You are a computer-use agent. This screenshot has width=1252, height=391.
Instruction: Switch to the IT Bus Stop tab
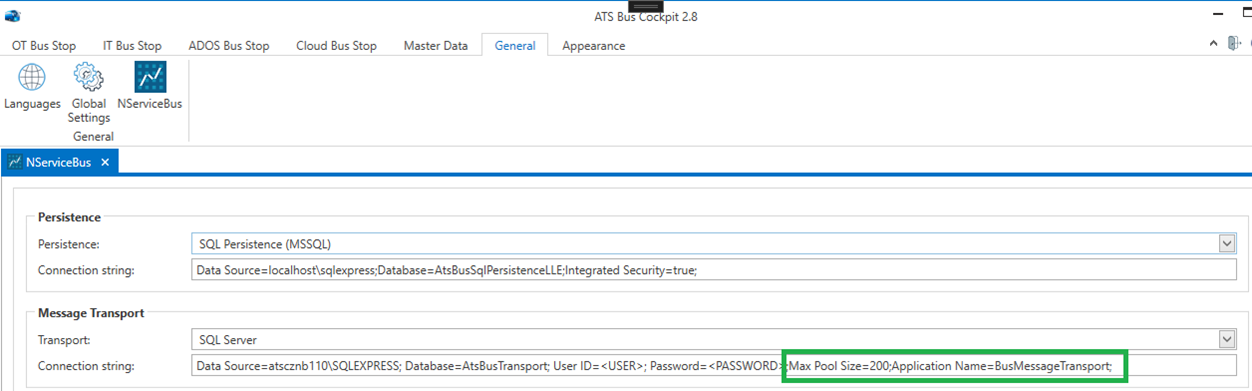[x=132, y=45]
